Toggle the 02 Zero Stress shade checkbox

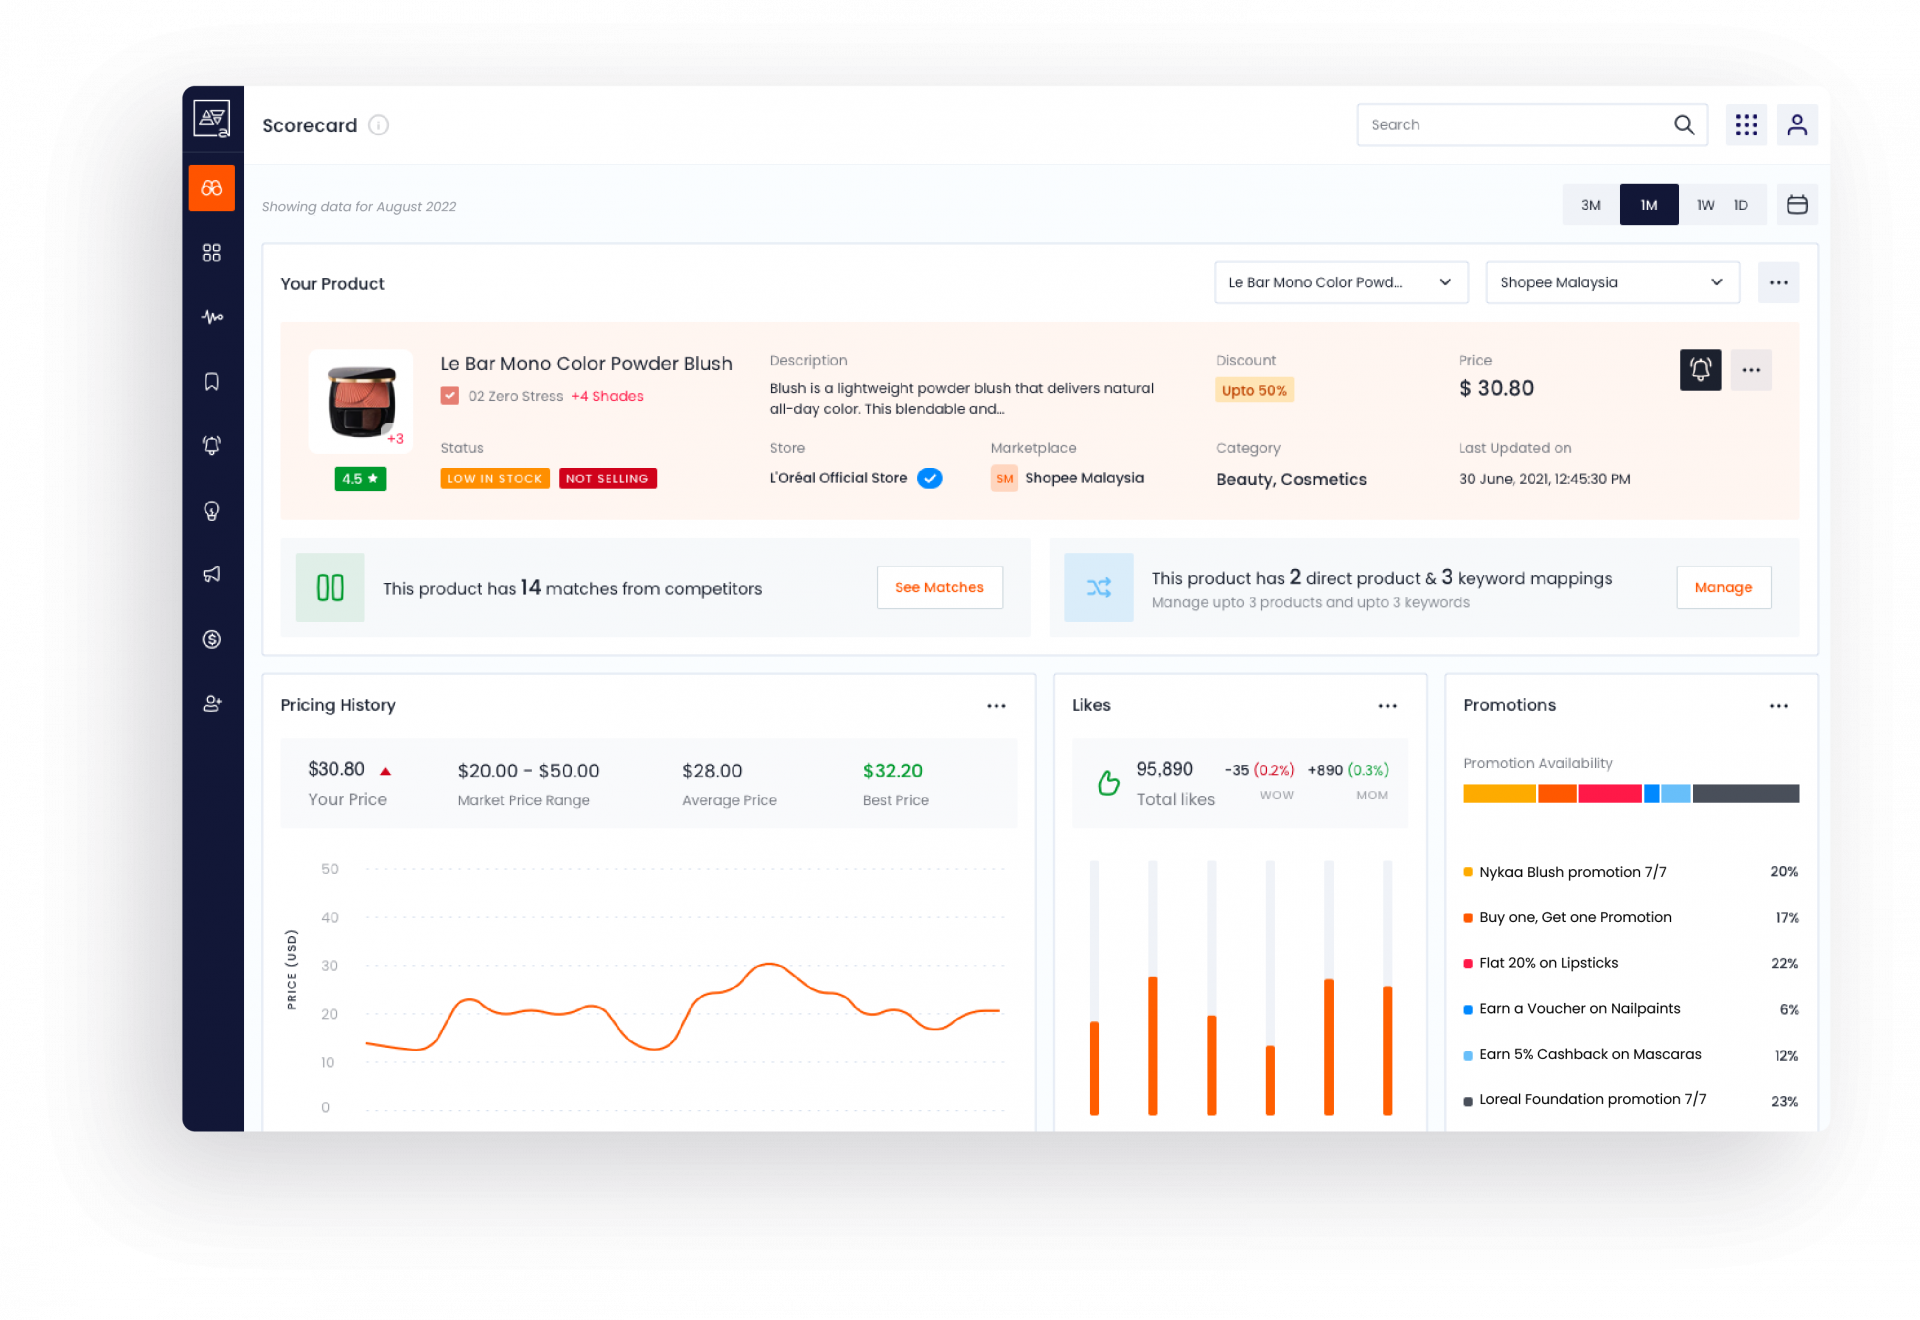coord(449,395)
